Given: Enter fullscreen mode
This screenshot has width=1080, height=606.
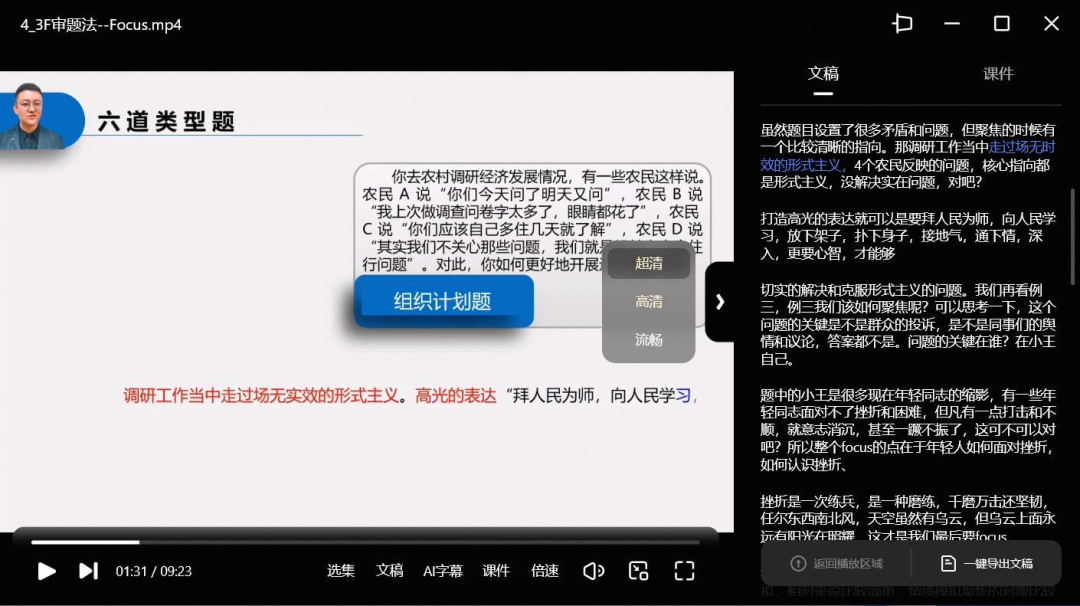Looking at the screenshot, I should coord(684,571).
